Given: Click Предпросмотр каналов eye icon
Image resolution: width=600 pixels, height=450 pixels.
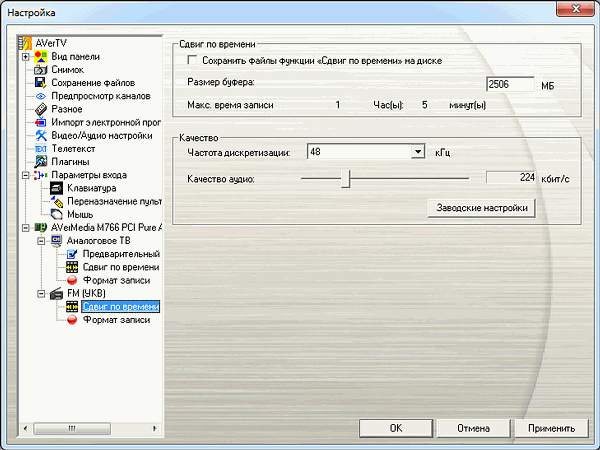Looking at the screenshot, I should point(41,96).
